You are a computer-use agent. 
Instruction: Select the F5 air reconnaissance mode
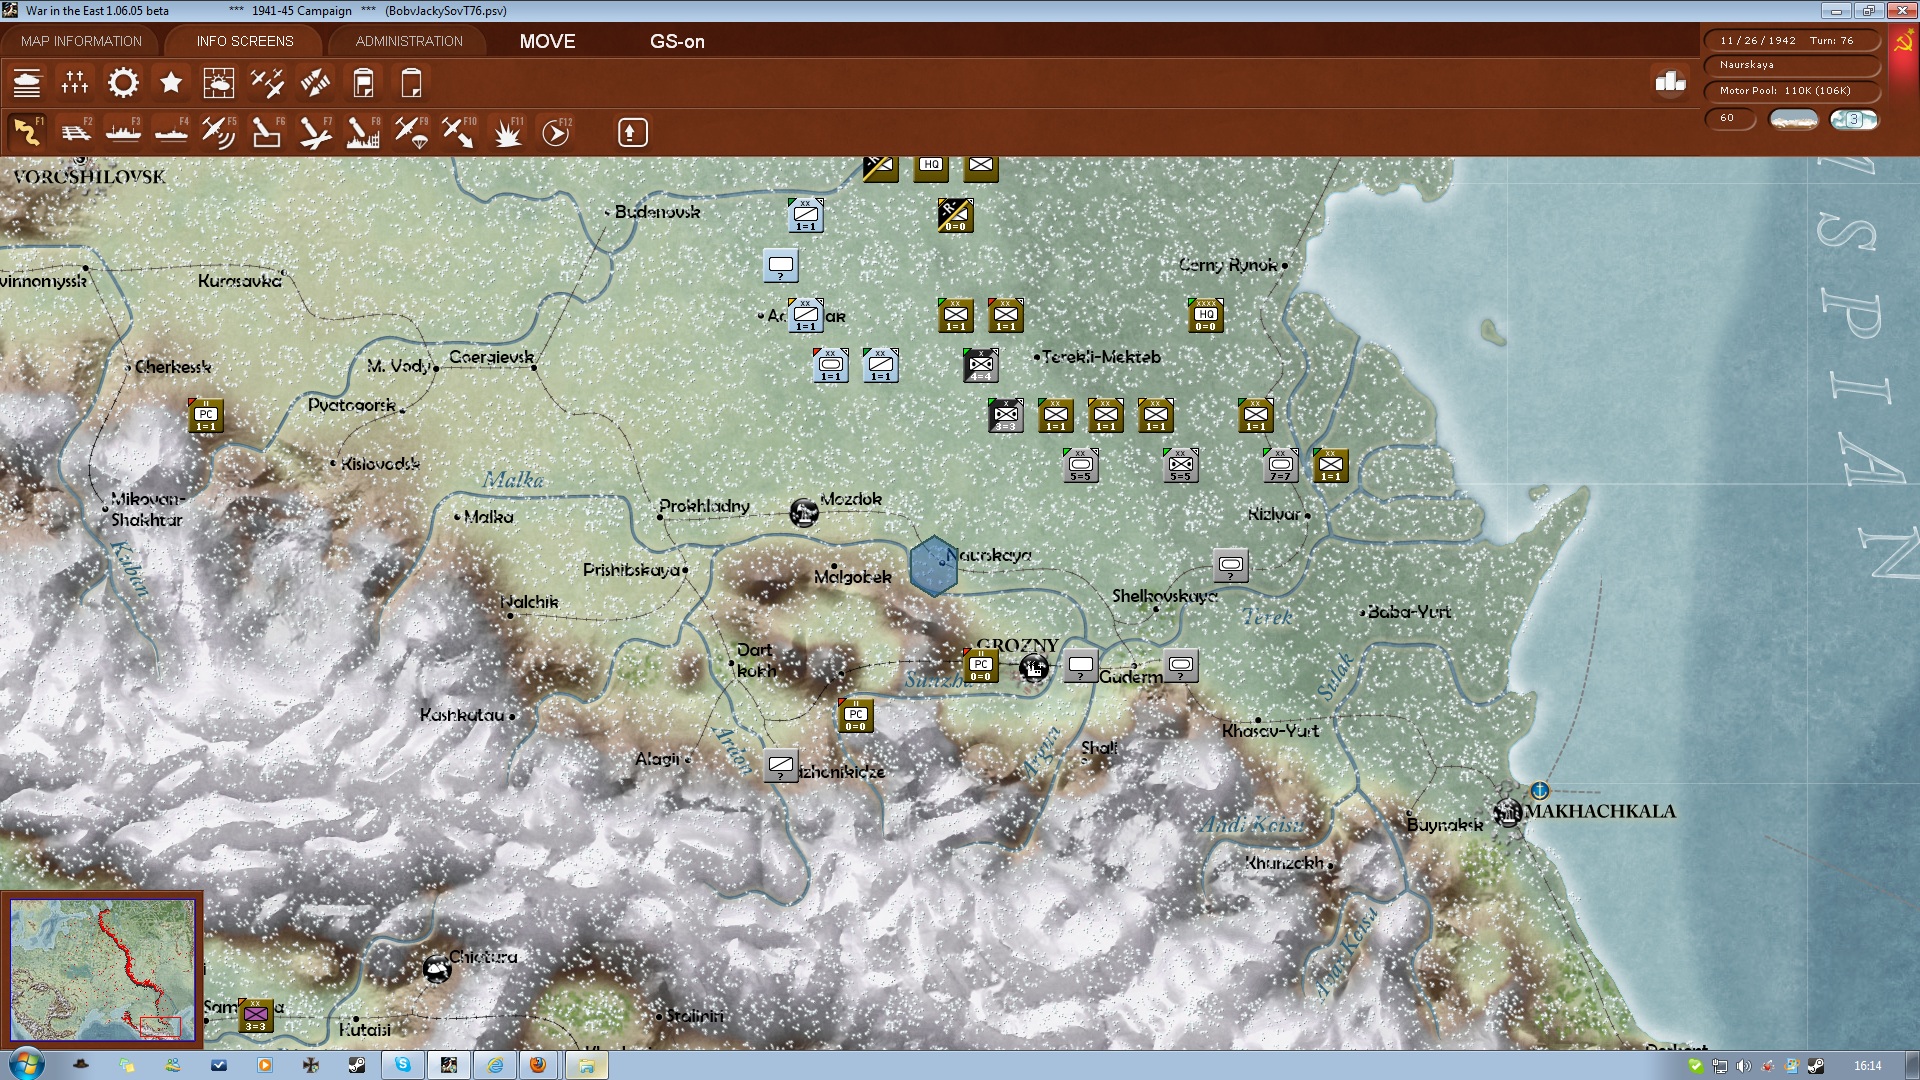click(x=219, y=132)
